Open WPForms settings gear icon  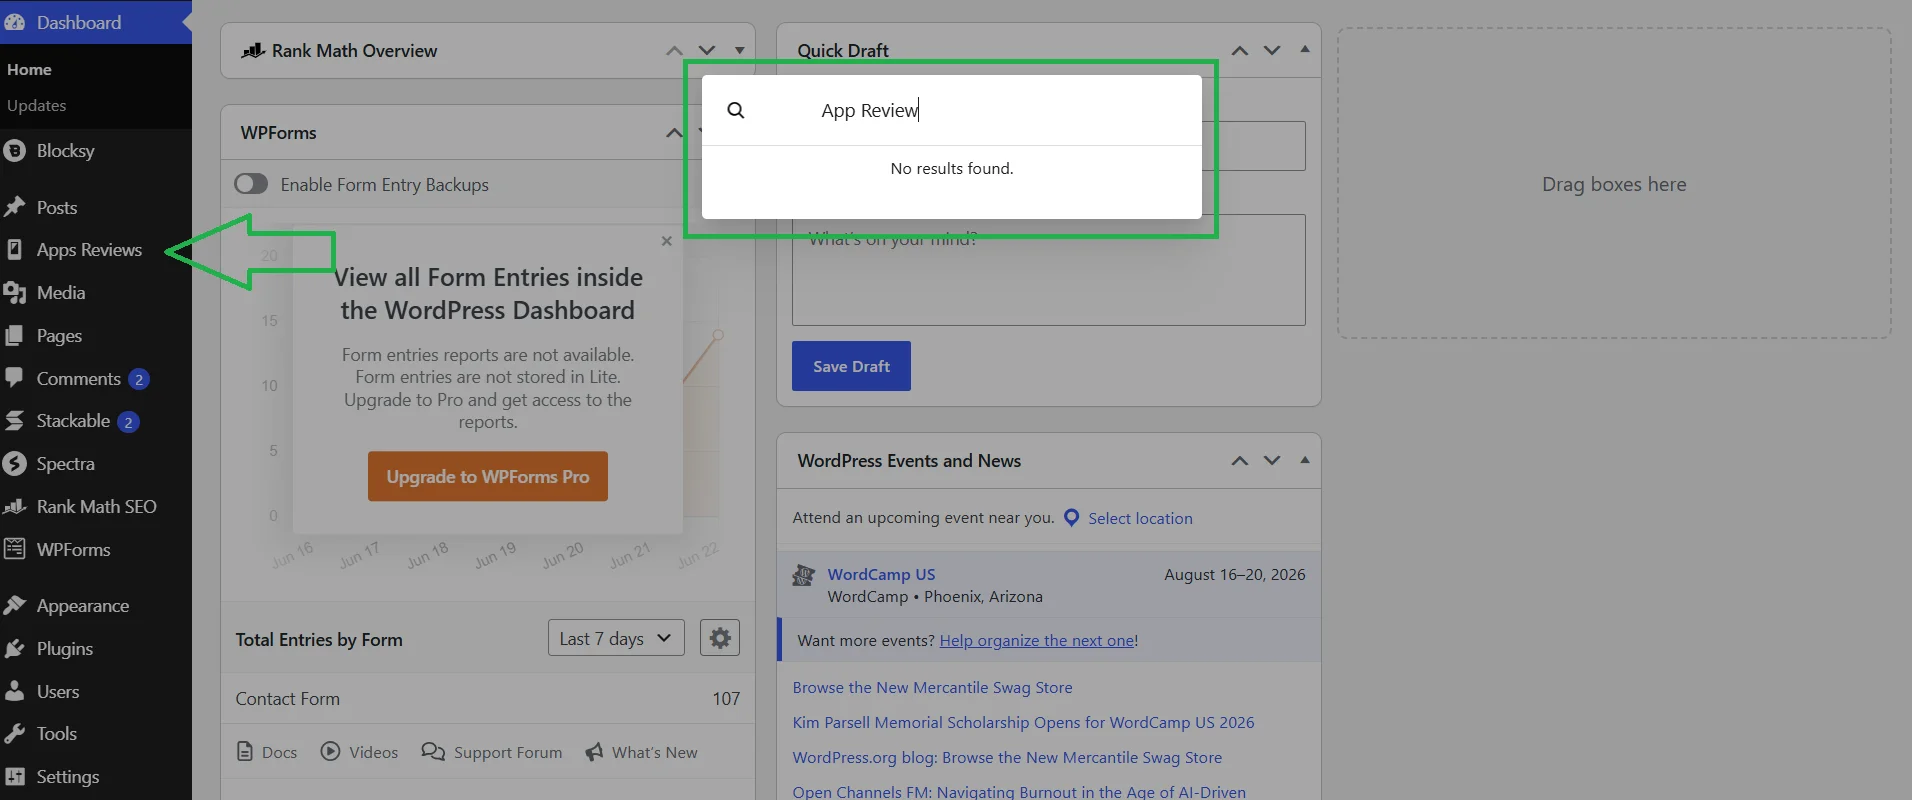click(x=720, y=638)
